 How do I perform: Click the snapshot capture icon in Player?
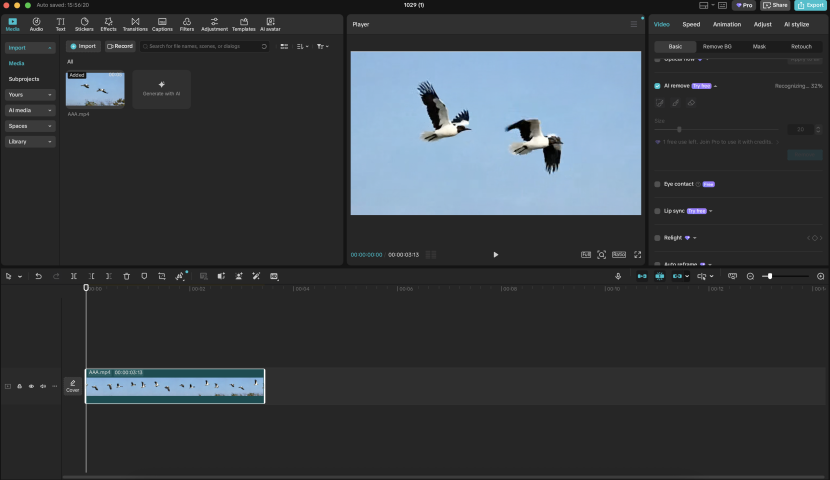601,255
